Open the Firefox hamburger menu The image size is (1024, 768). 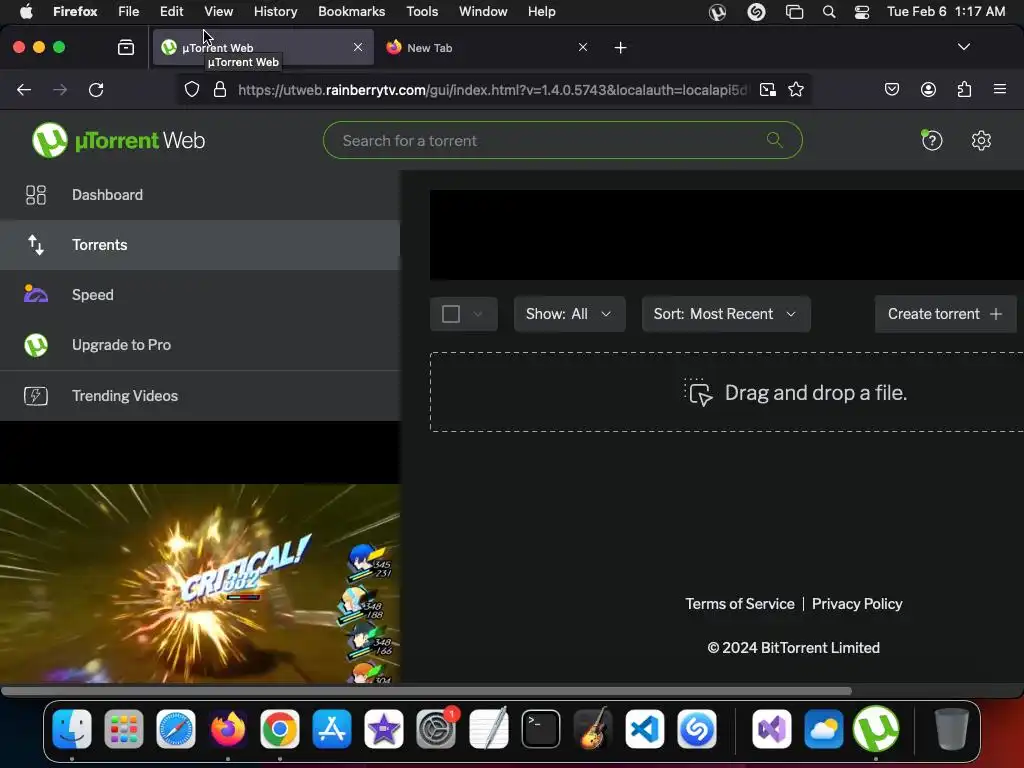click(x=999, y=89)
